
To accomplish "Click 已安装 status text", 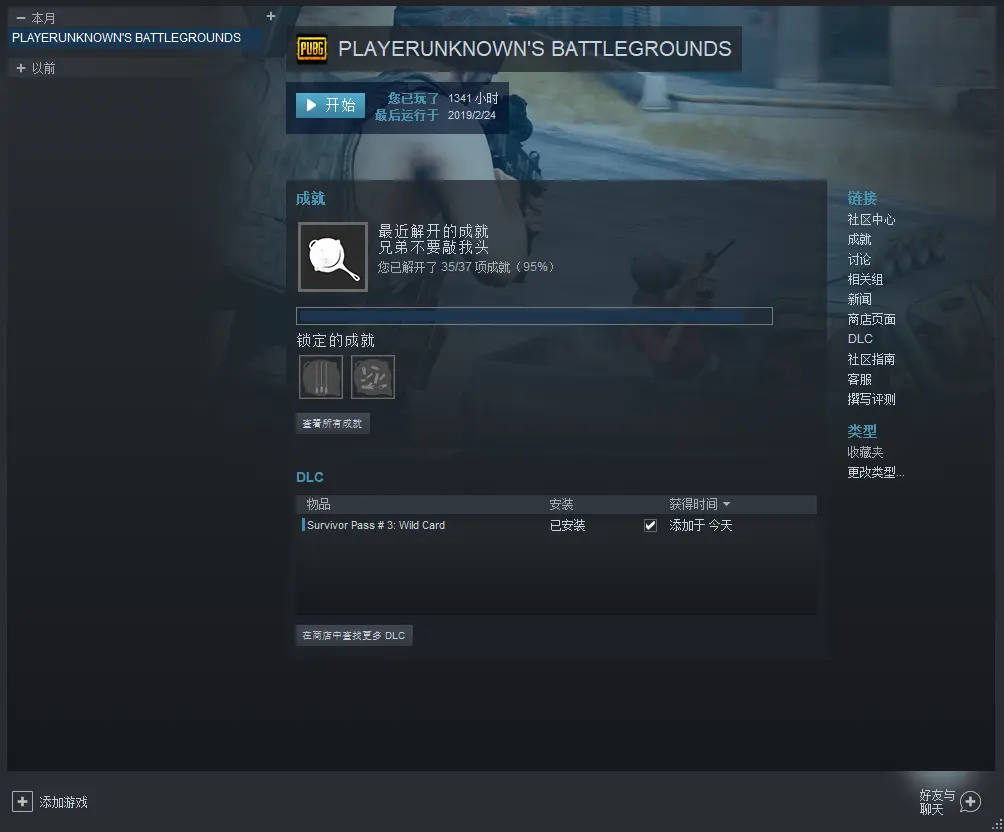I will coord(567,525).
